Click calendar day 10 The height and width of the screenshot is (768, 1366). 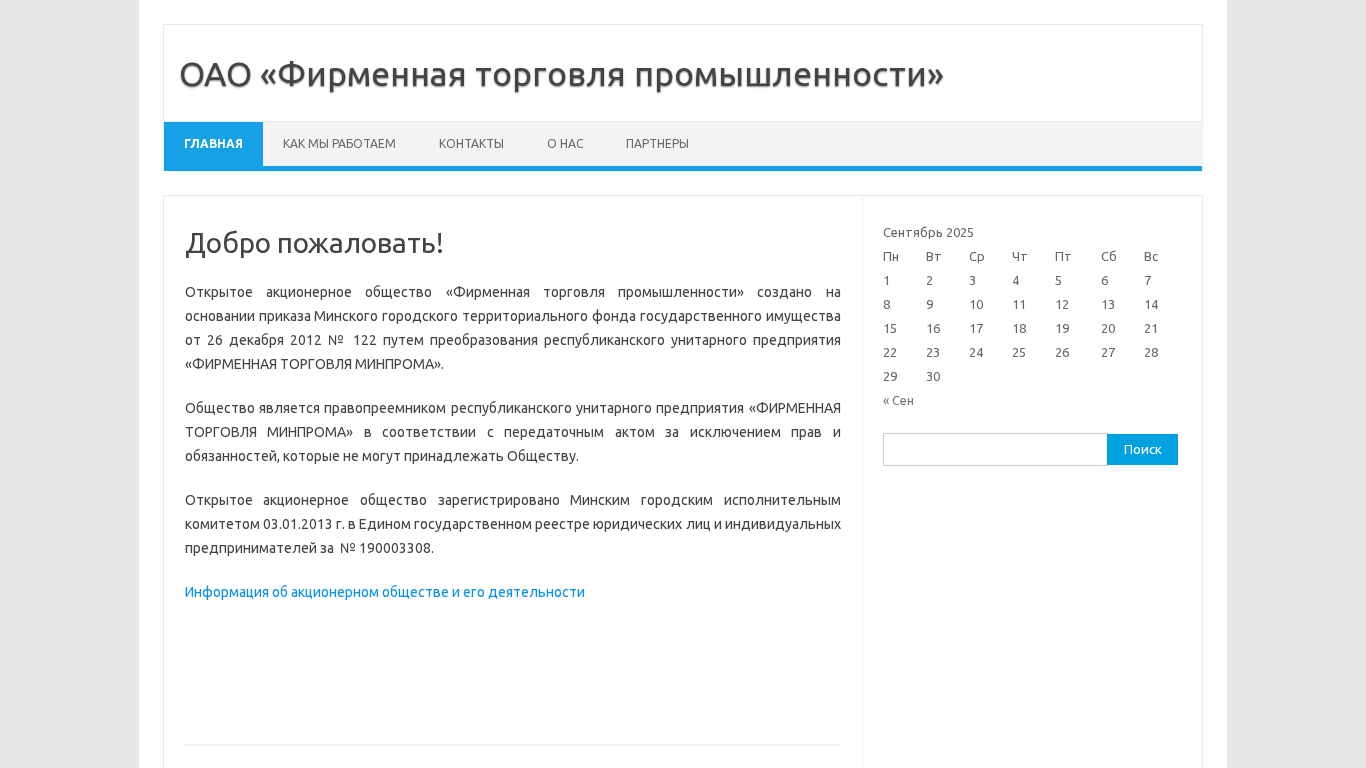tap(976, 305)
